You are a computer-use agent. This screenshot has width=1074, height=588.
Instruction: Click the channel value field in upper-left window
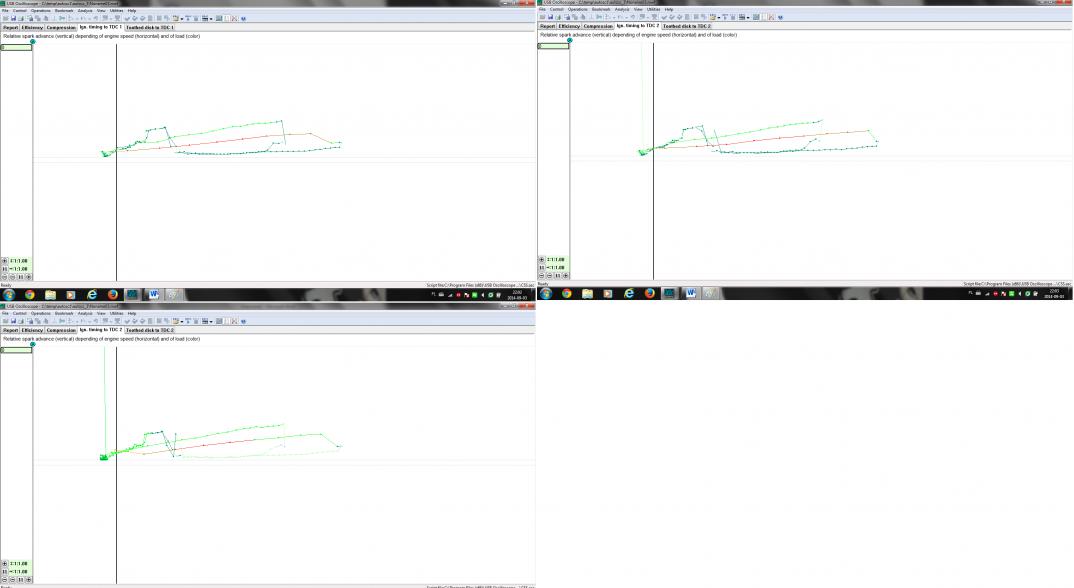click(x=16, y=47)
